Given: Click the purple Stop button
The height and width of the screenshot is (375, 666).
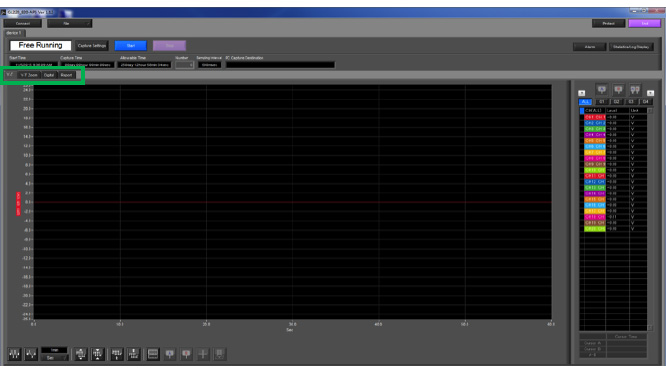Looking at the screenshot, I should coord(169,45).
